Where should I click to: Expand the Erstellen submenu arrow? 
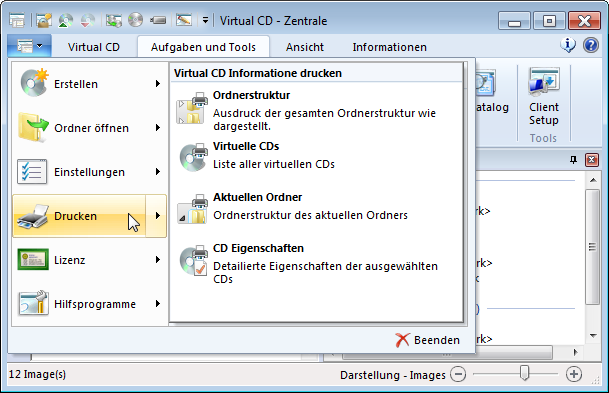click(158, 83)
